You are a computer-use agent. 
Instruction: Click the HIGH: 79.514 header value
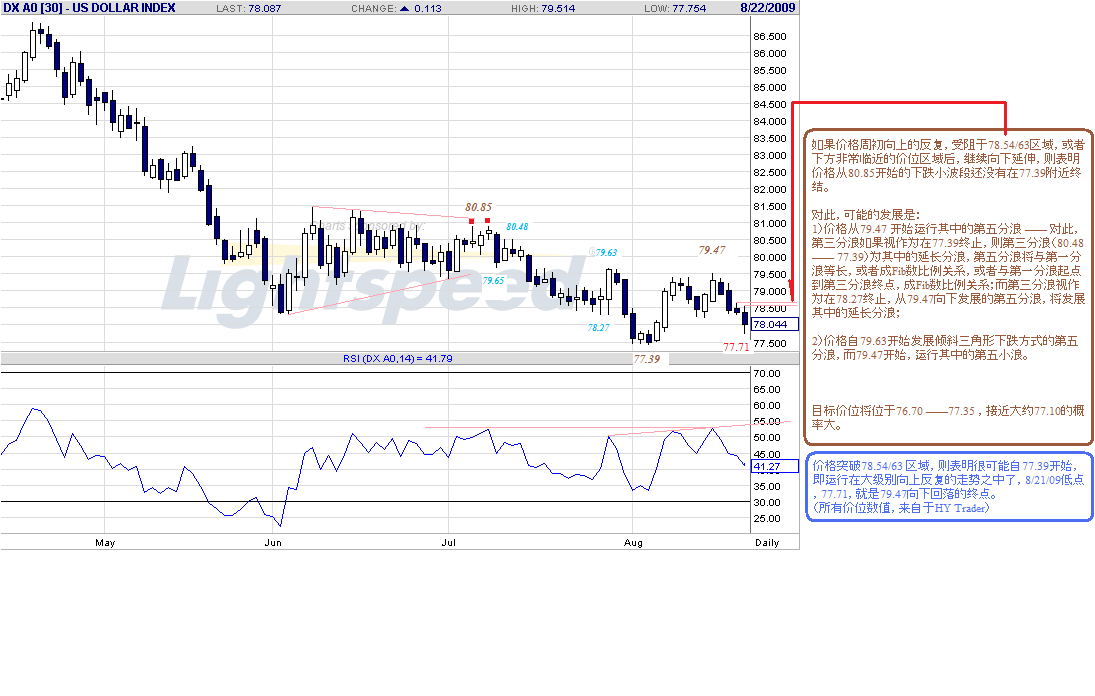point(543,8)
